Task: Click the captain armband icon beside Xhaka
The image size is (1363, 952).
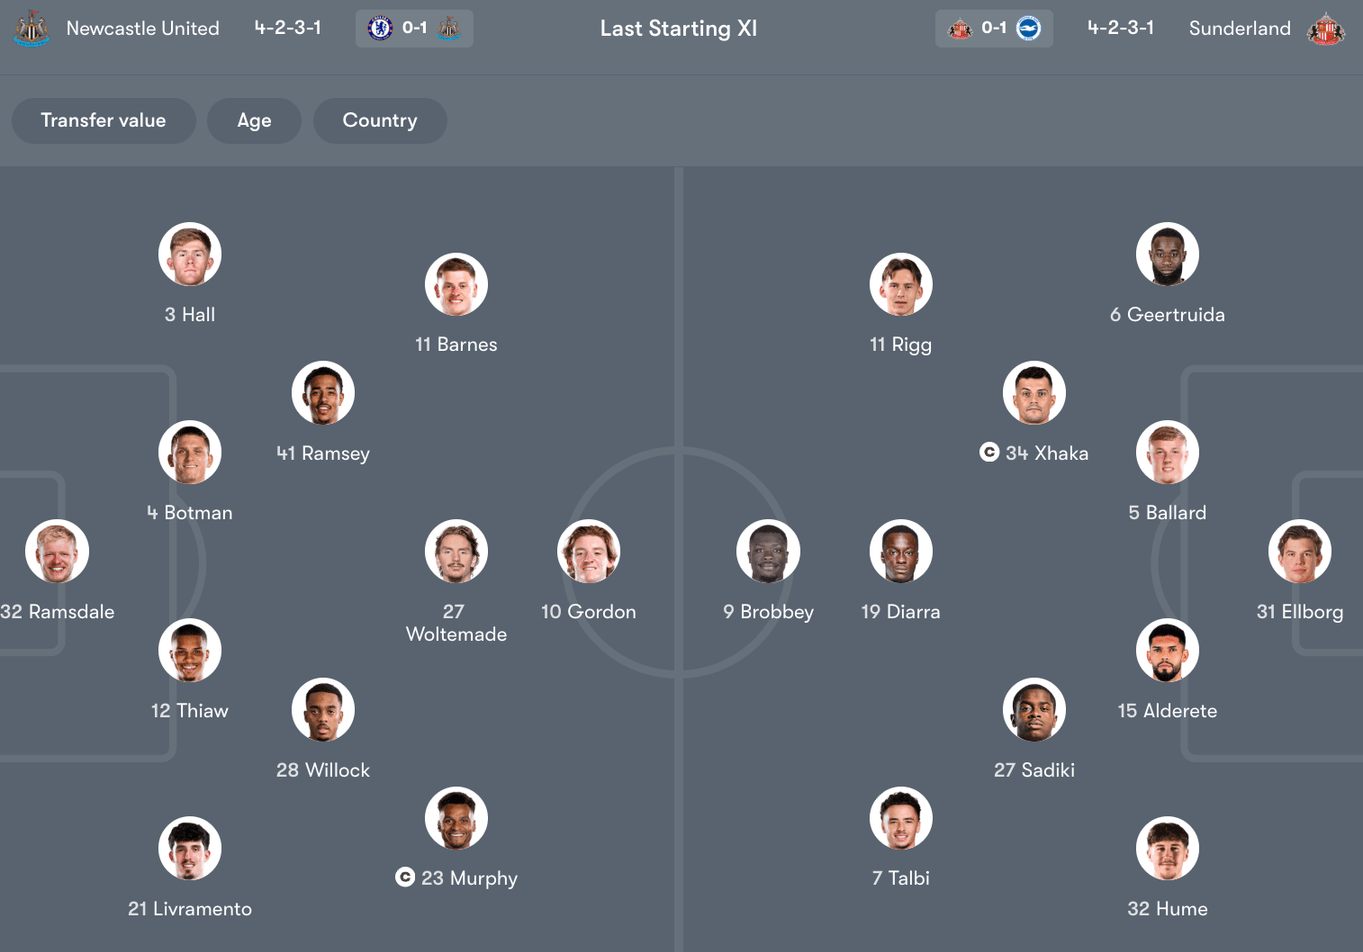Action: 989,452
